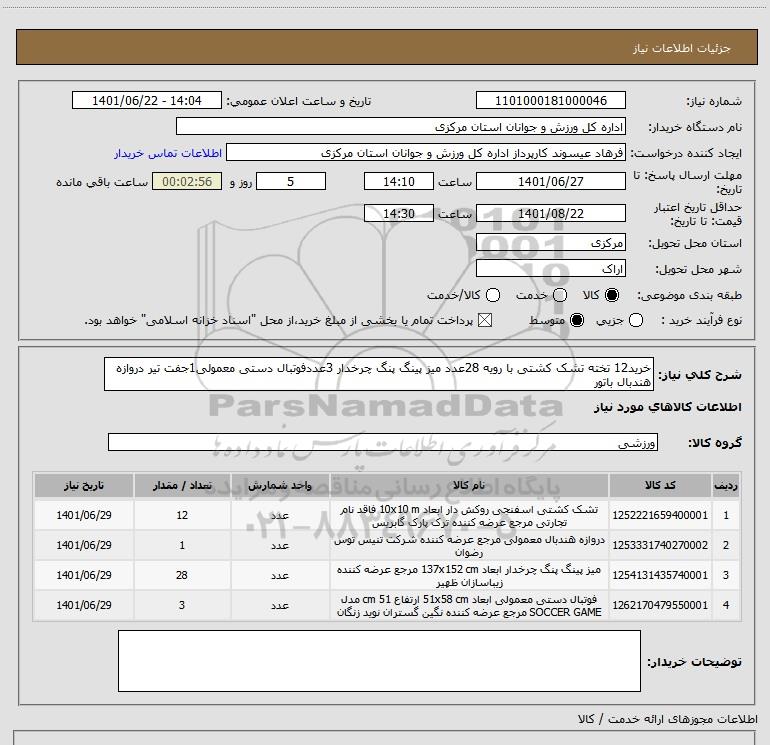Choose the جزیی purchase type option
Image resolution: width=770 pixels, height=745 pixels.
coord(636,320)
